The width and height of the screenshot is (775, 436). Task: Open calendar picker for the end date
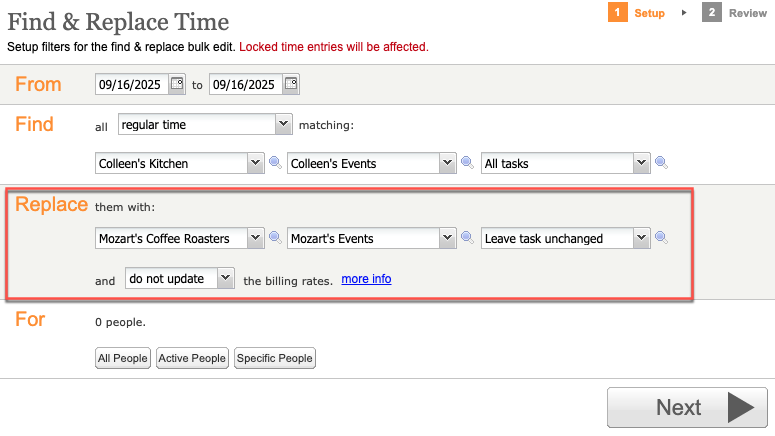291,84
